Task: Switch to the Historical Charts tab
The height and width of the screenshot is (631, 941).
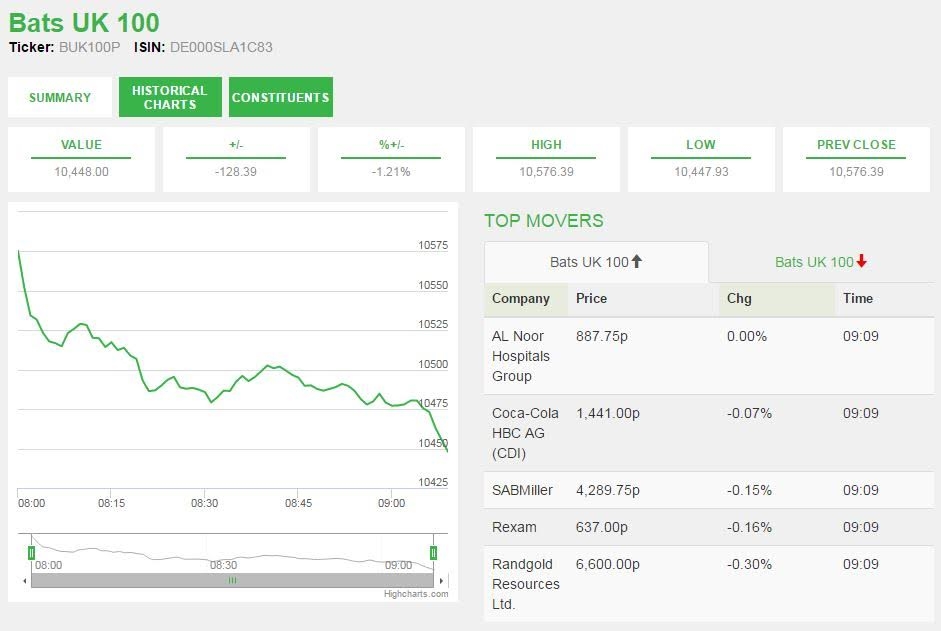Action: click(170, 97)
